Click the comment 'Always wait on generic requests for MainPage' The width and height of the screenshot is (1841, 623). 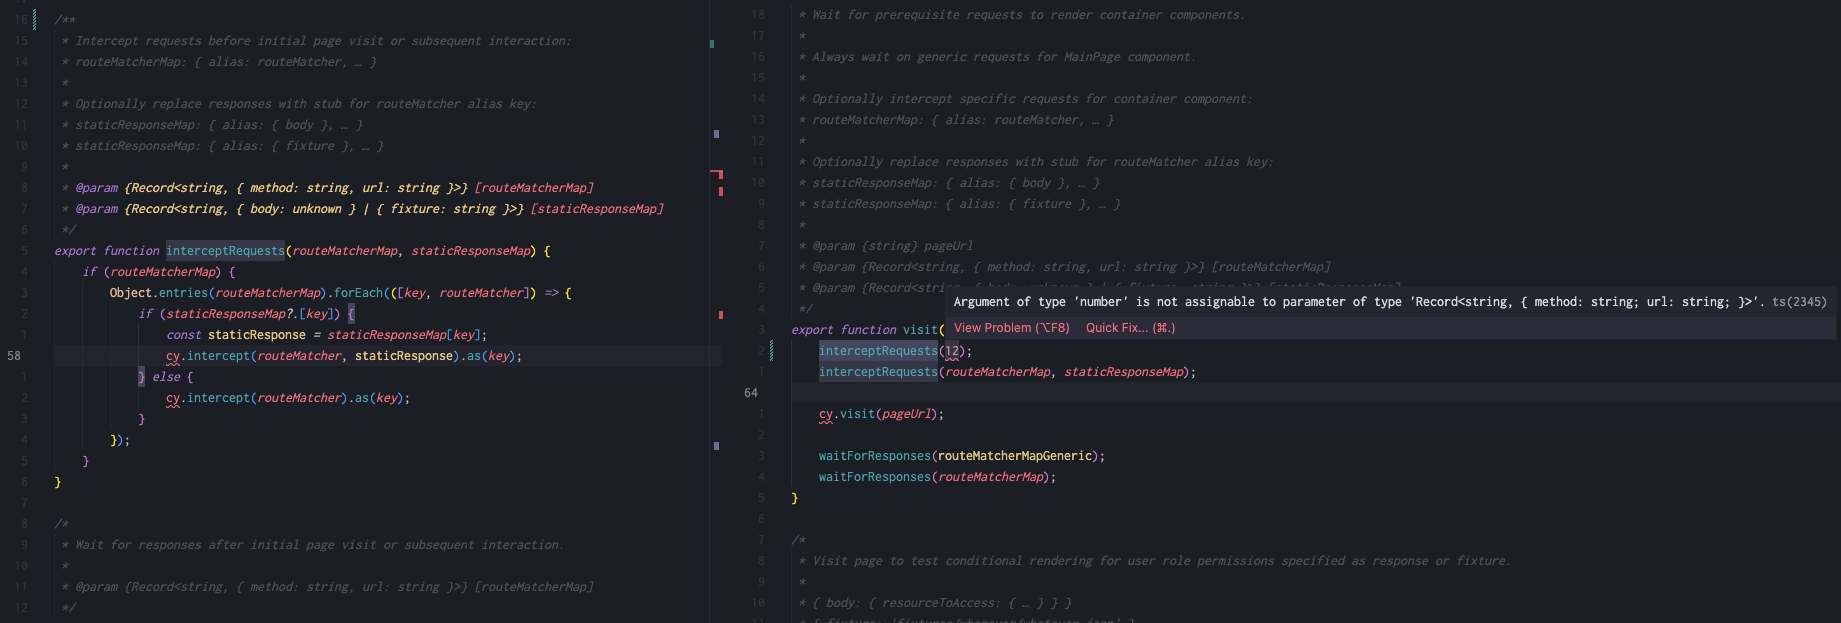pos(1003,57)
